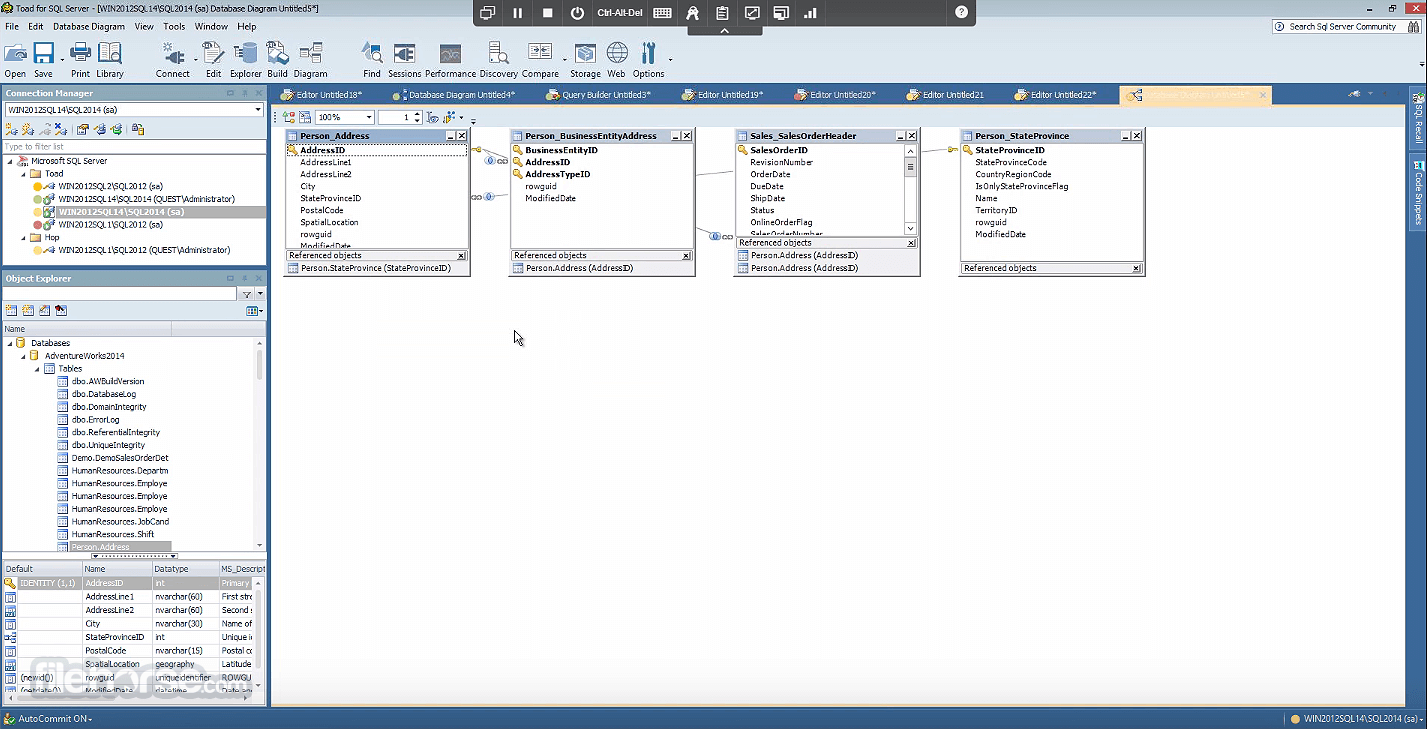Click the Open toolbar icon
Viewport: 1427px width, 729px height.
[x=15, y=59]
